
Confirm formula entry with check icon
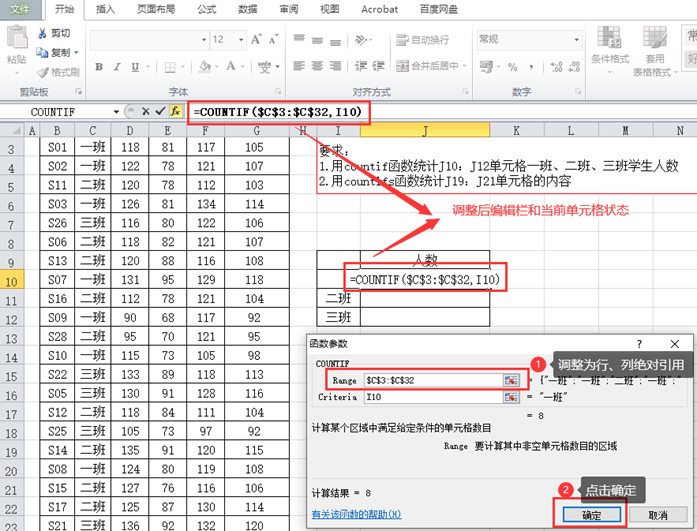pos(160,112)
